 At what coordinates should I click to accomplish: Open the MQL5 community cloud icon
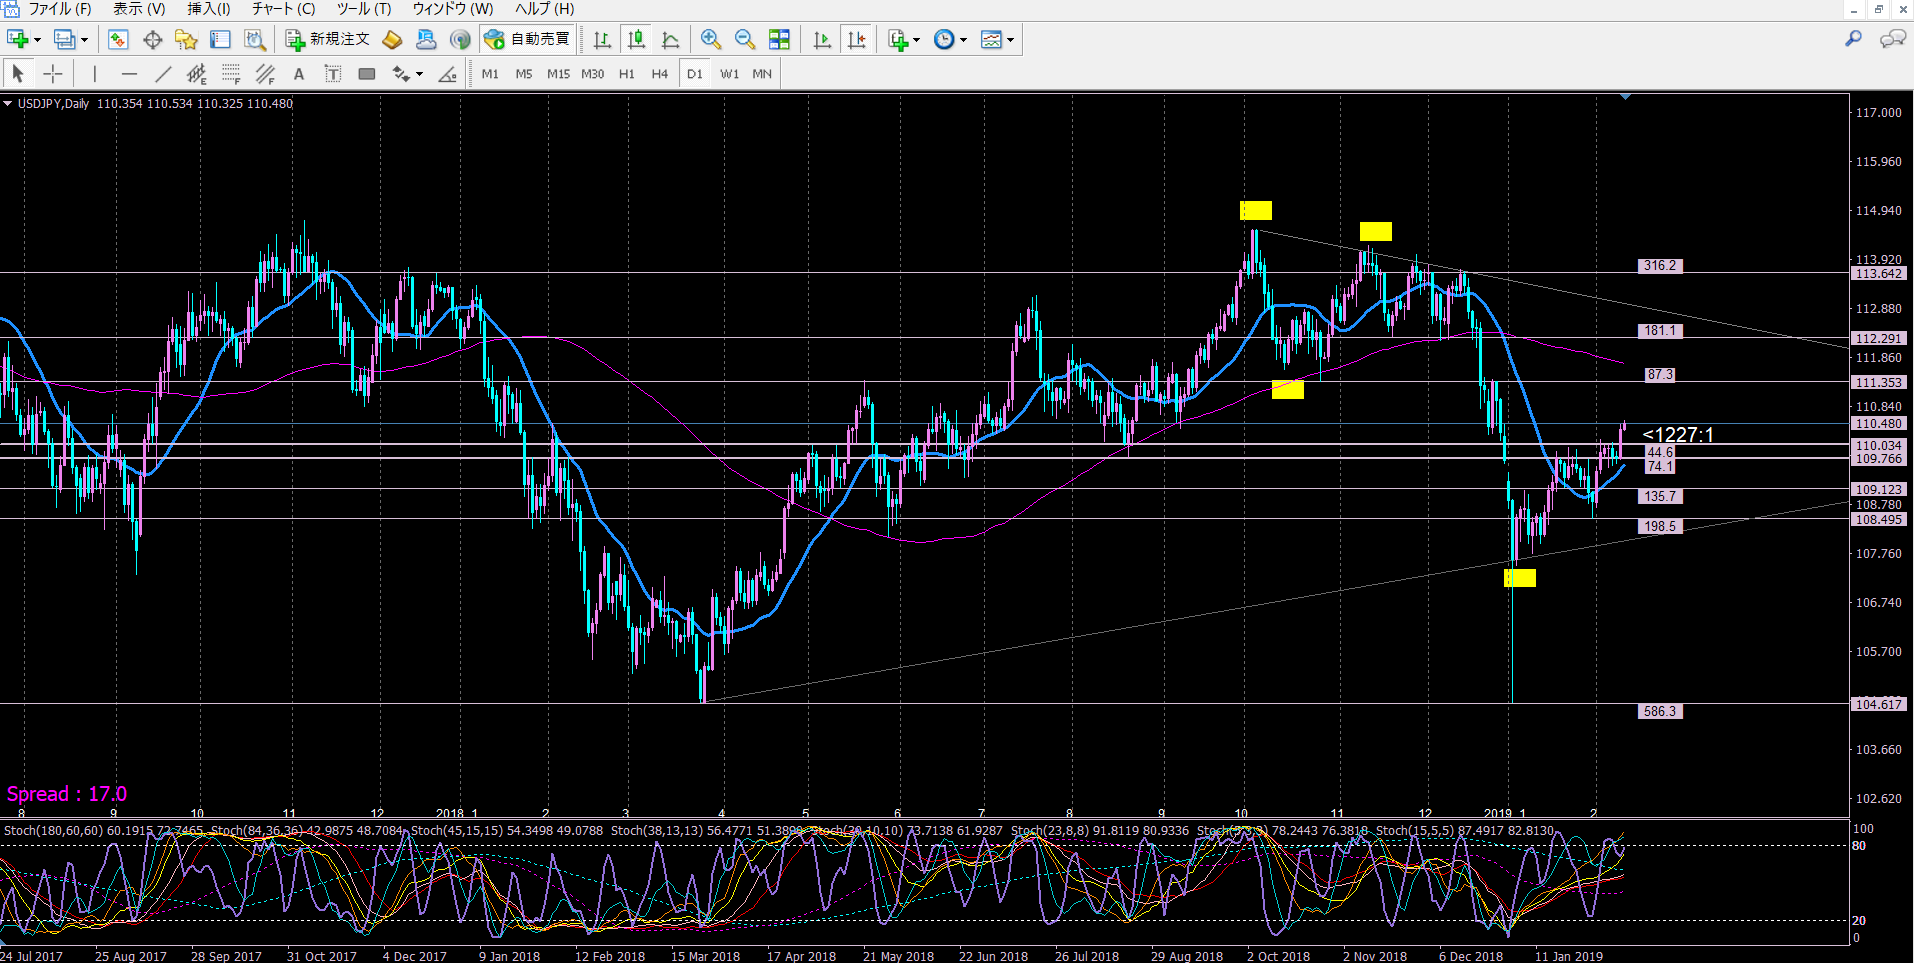426,39
